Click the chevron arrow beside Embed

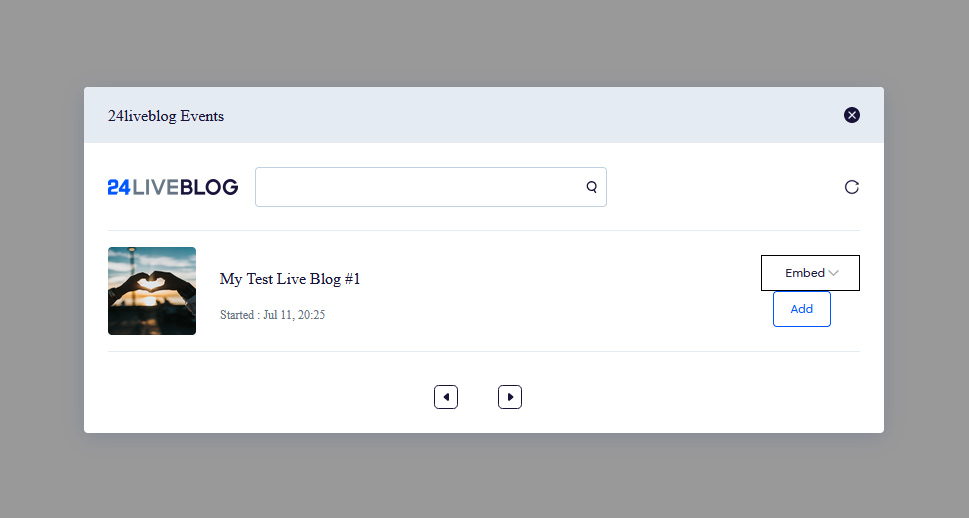pyautogui.click(x=833, y=273)
